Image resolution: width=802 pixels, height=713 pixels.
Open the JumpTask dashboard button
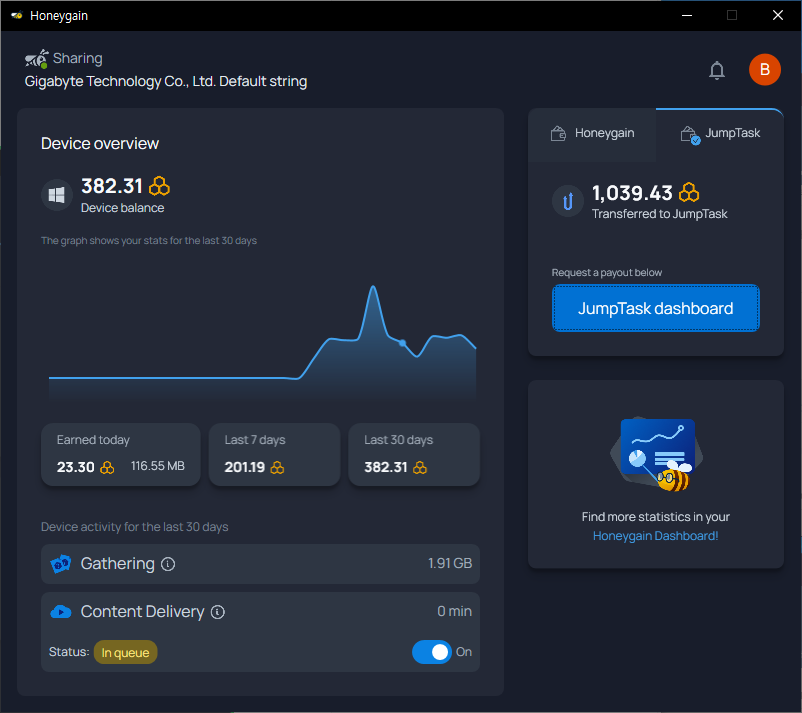(656, 308)
